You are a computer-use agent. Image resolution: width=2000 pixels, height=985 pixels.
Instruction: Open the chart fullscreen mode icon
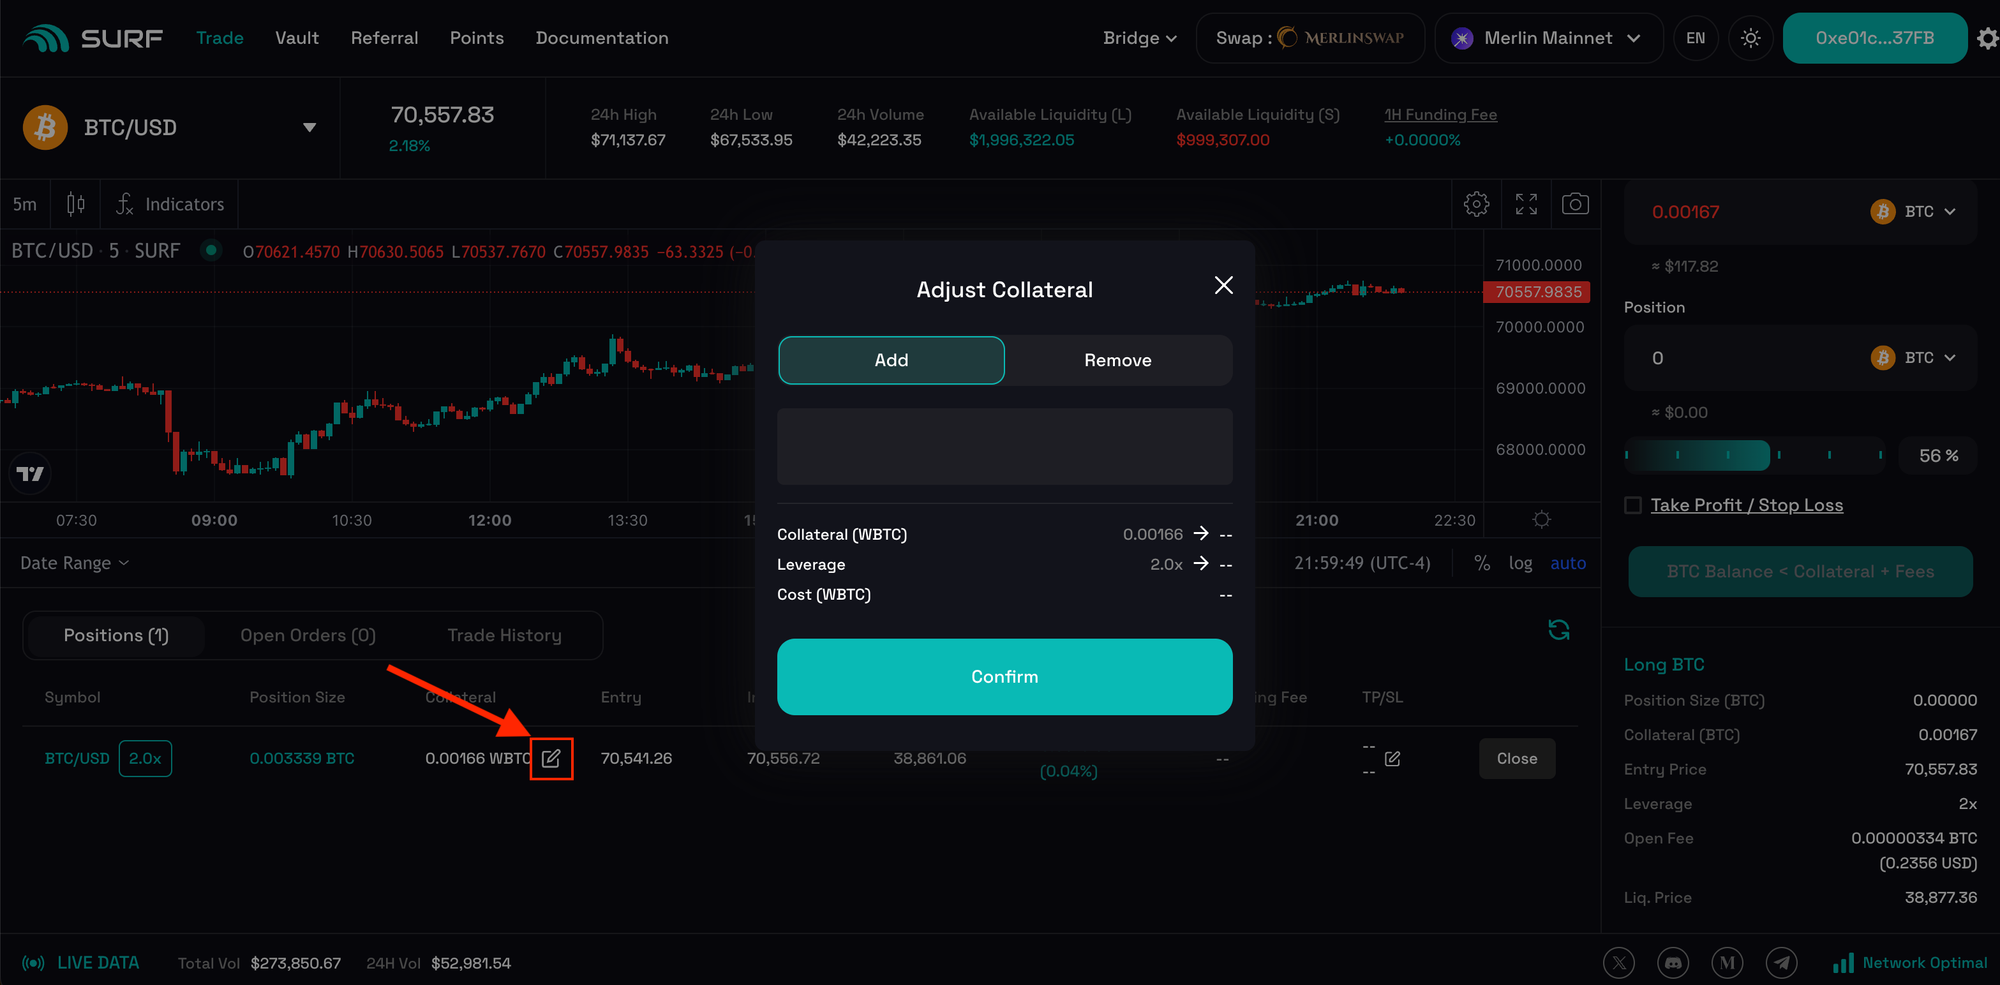point(1526,204)
